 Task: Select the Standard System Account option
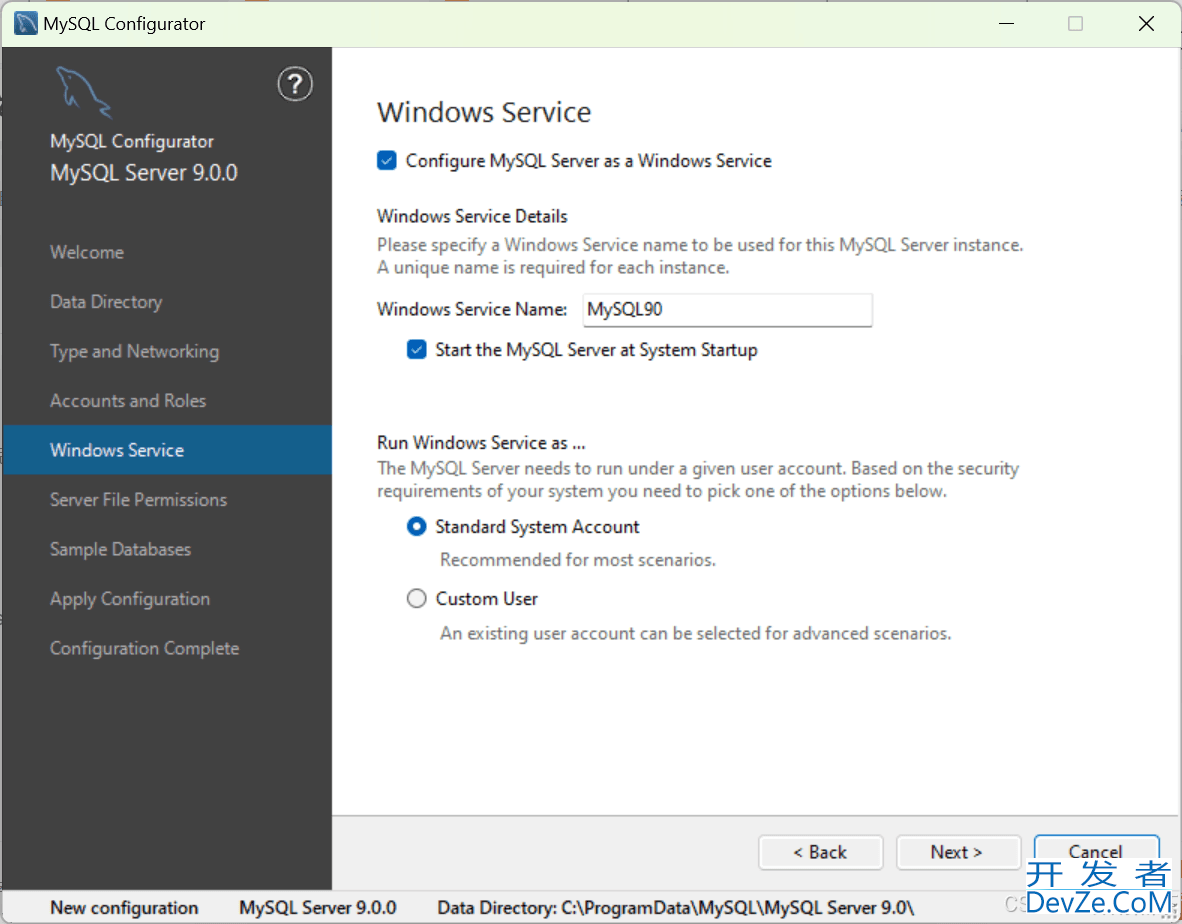pyautogui.click(x=417, y=526)
